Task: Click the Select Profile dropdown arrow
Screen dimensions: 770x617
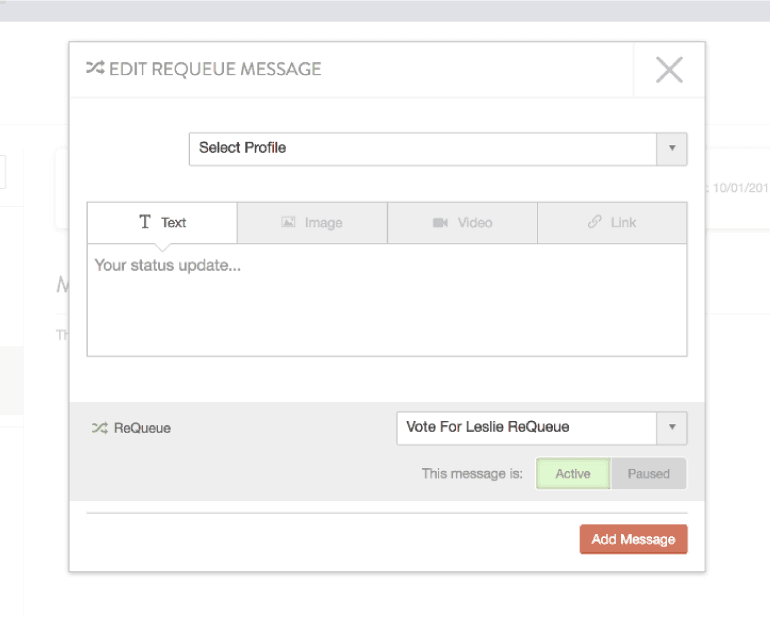Action: (671, 148)
